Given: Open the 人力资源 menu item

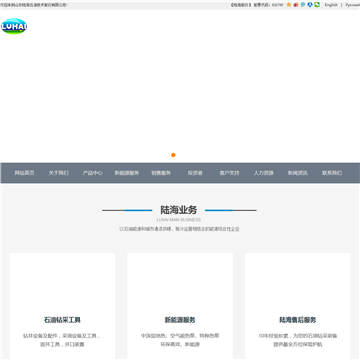Looking at the screenshot, I should (263, 173).
